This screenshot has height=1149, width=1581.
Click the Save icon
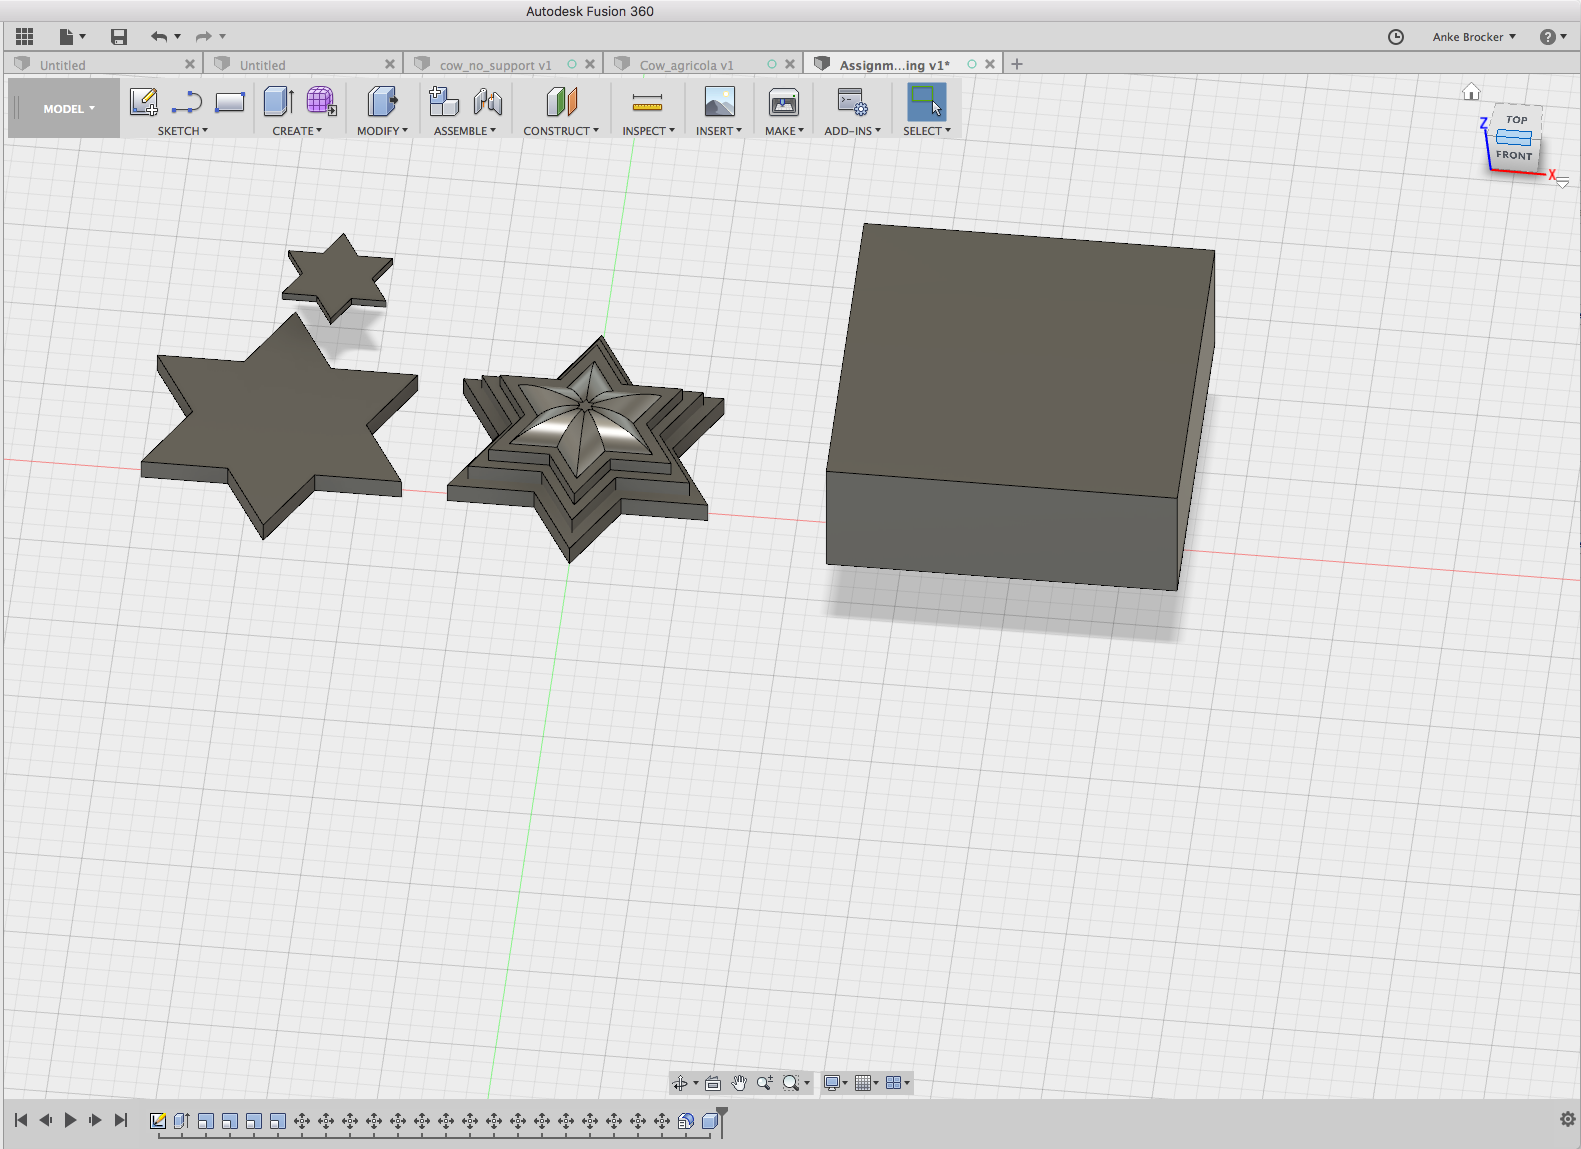pyautogui.click(x=119, y=37)
